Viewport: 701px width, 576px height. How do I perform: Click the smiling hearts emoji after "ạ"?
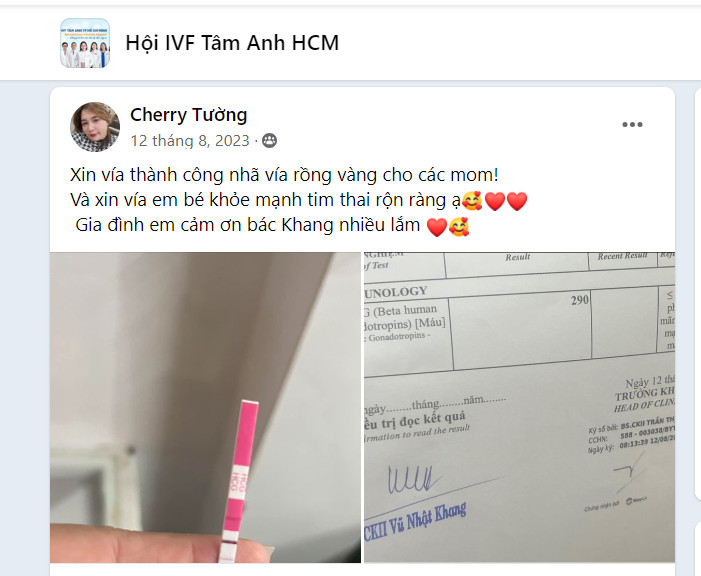473,201
